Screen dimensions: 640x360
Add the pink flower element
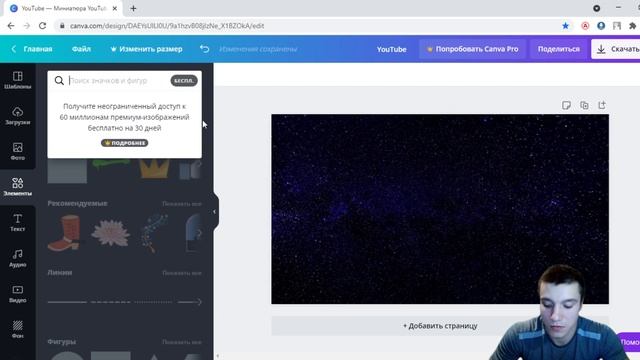pos(110,233)
